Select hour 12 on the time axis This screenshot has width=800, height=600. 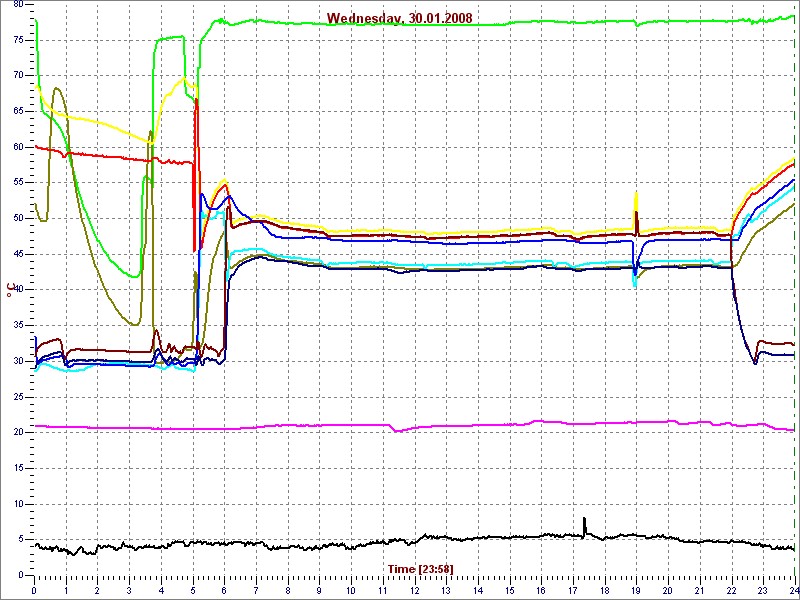click(414, 591)
